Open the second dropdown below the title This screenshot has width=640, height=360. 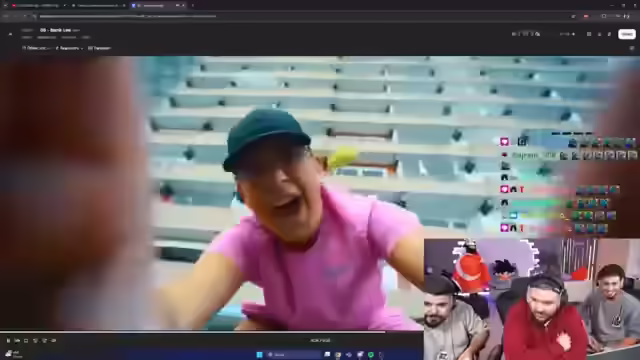tap(69, 48)
